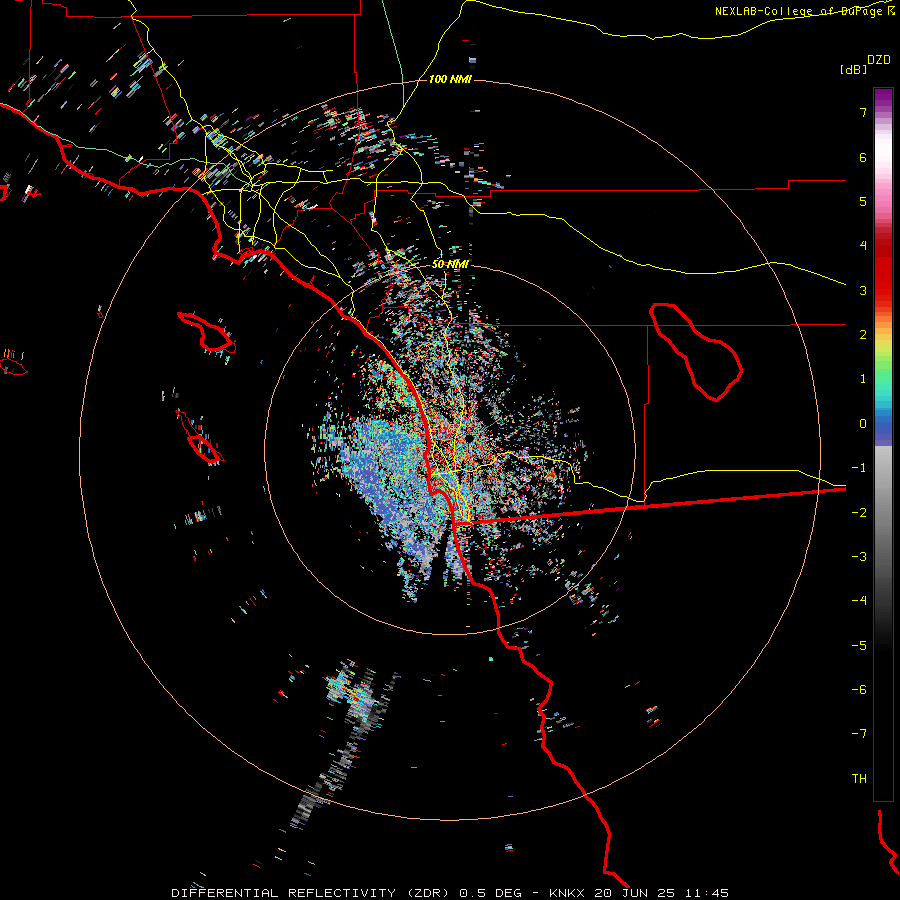Viewport: 900px width, 900px height.
Task: Click the '-4' value on color scale
Action: (x=859, y=600)
